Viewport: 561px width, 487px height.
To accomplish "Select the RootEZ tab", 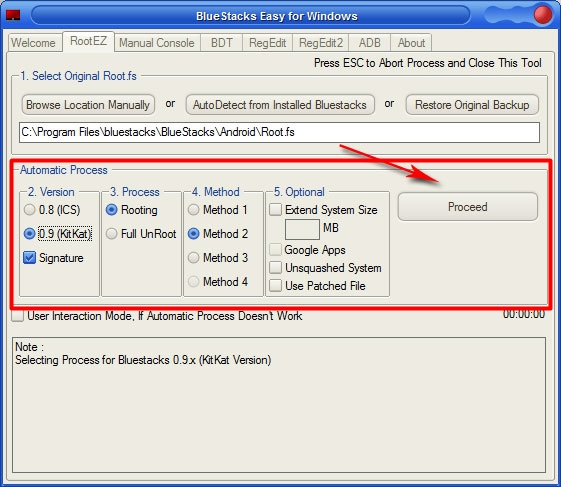I will [x=88, y=42].
